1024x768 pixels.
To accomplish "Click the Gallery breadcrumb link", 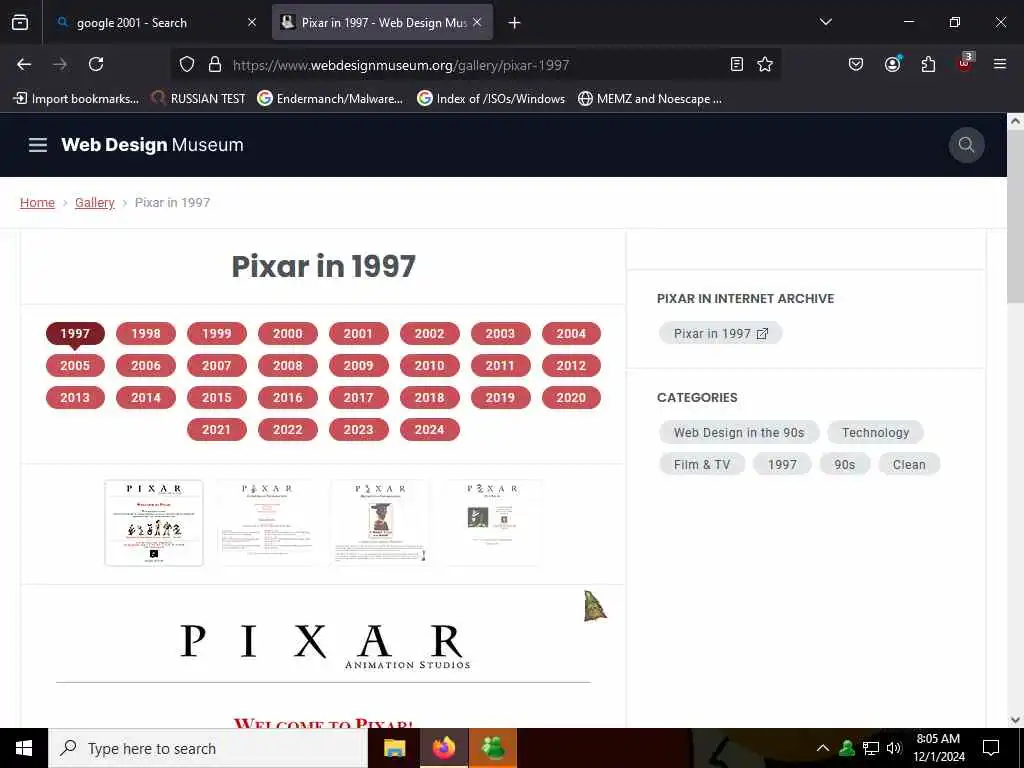I will coord(95,202).
